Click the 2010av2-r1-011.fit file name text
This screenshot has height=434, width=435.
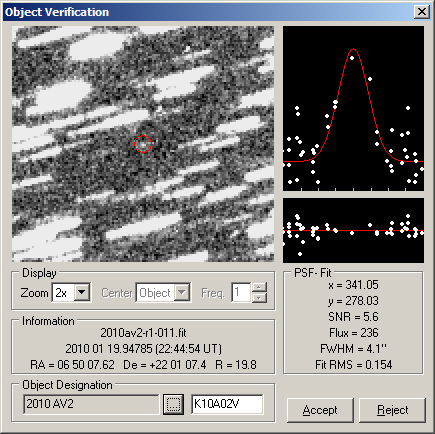coord(143,333)
